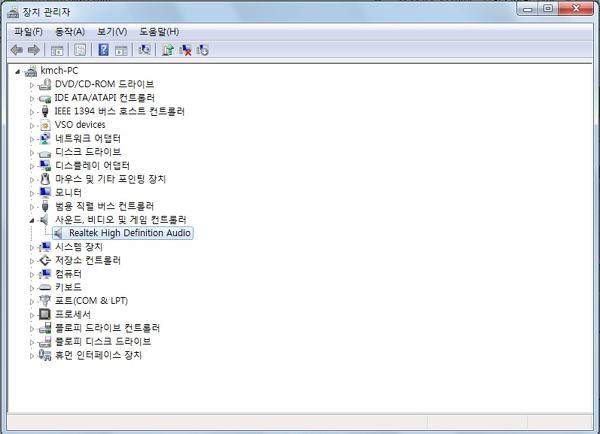Click the speaker icon of Realtek High Definition Audio

[58, 233]
